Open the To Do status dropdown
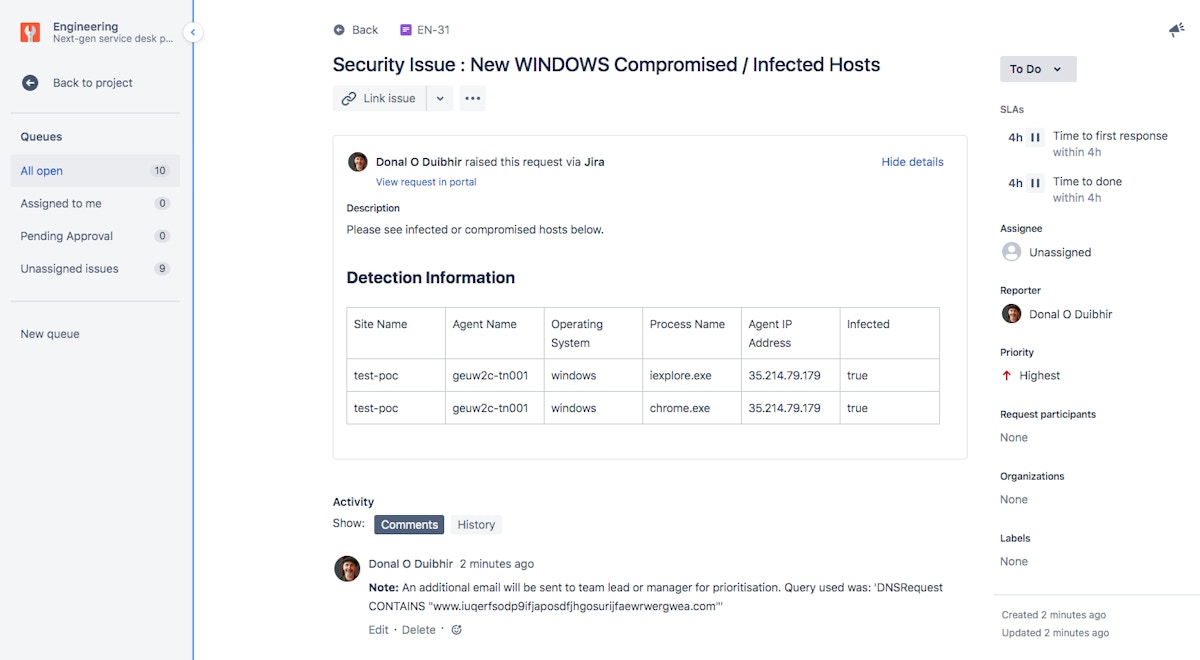The height and width of the screenshot is (660, 1200). coord(1037,69)
